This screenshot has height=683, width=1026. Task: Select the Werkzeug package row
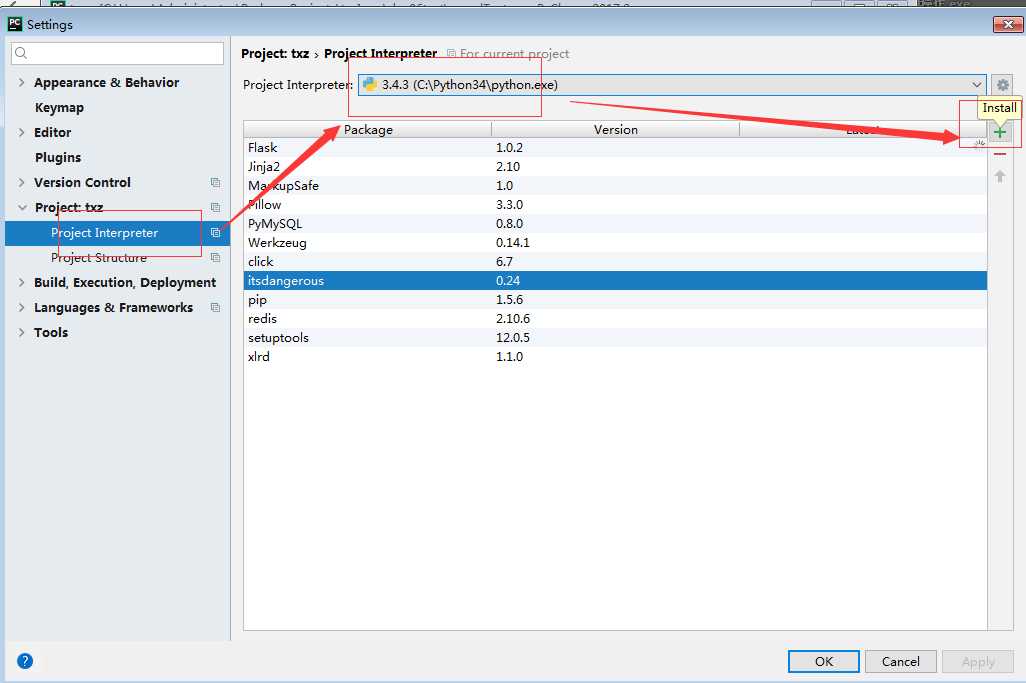[615, 243]
